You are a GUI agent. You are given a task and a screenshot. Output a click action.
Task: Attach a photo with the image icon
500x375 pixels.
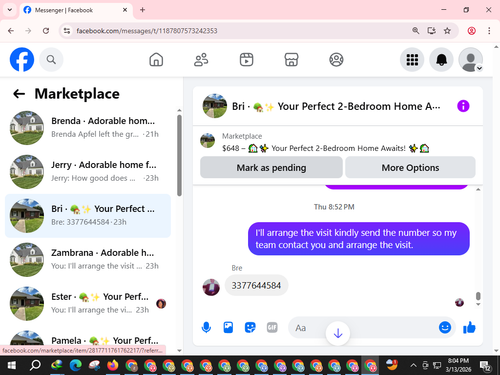(x=228, y=327)
